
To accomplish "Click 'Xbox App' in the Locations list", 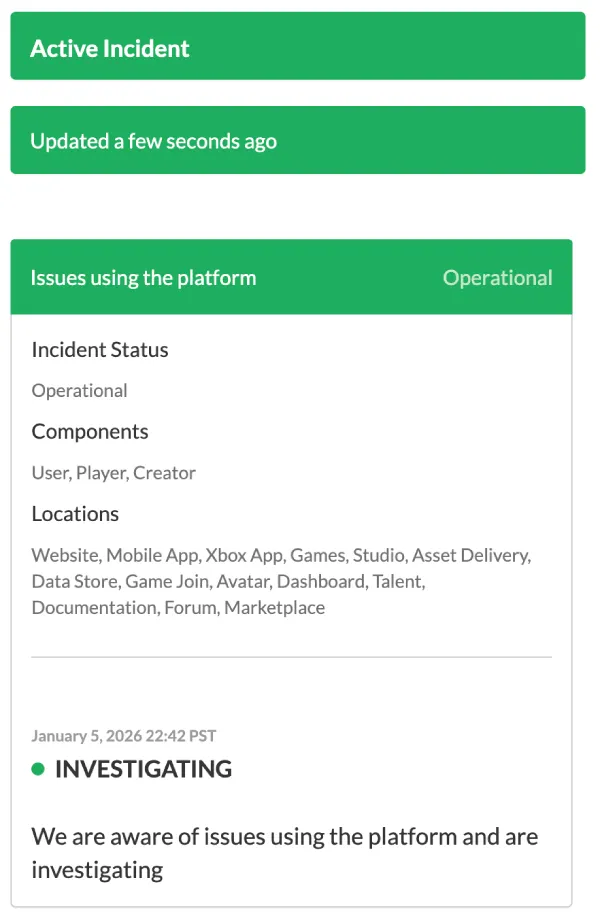I will click(240, 555).
